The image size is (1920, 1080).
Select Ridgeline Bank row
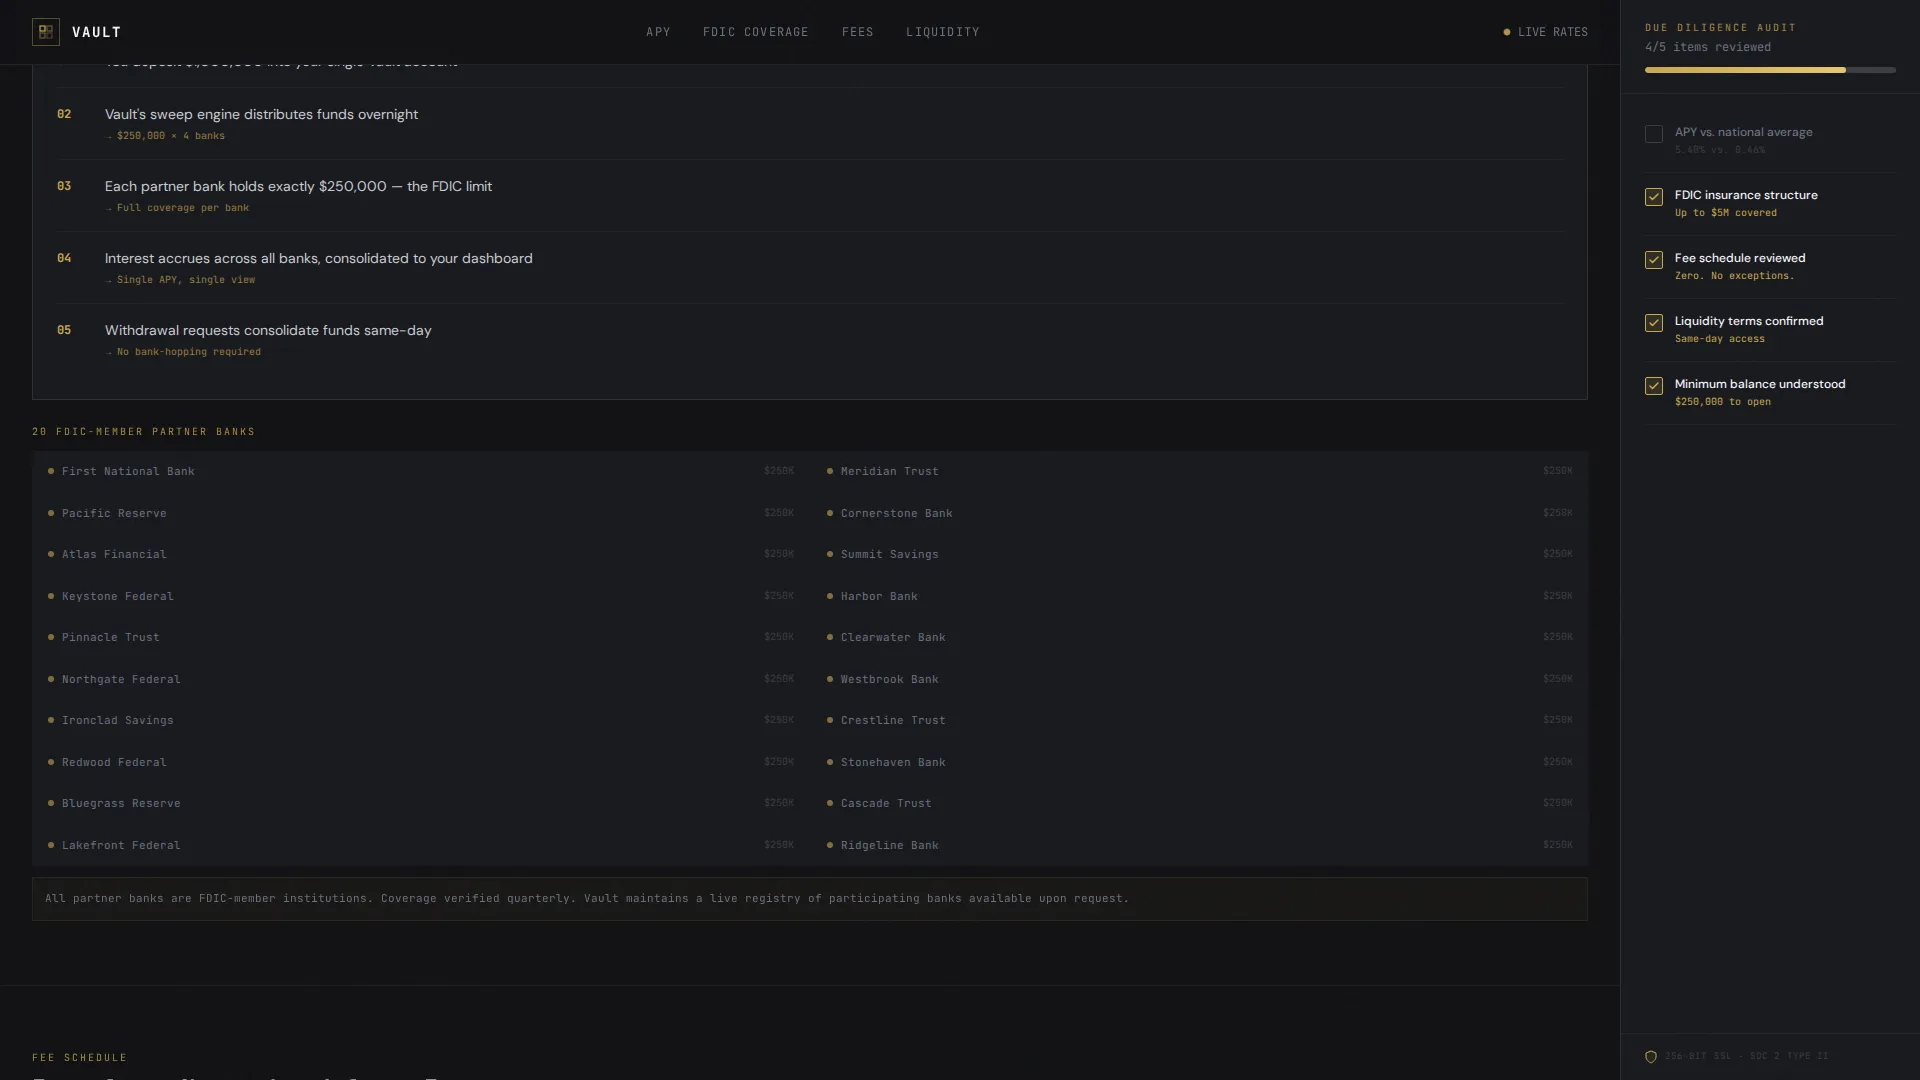(x=1199, y=845)
